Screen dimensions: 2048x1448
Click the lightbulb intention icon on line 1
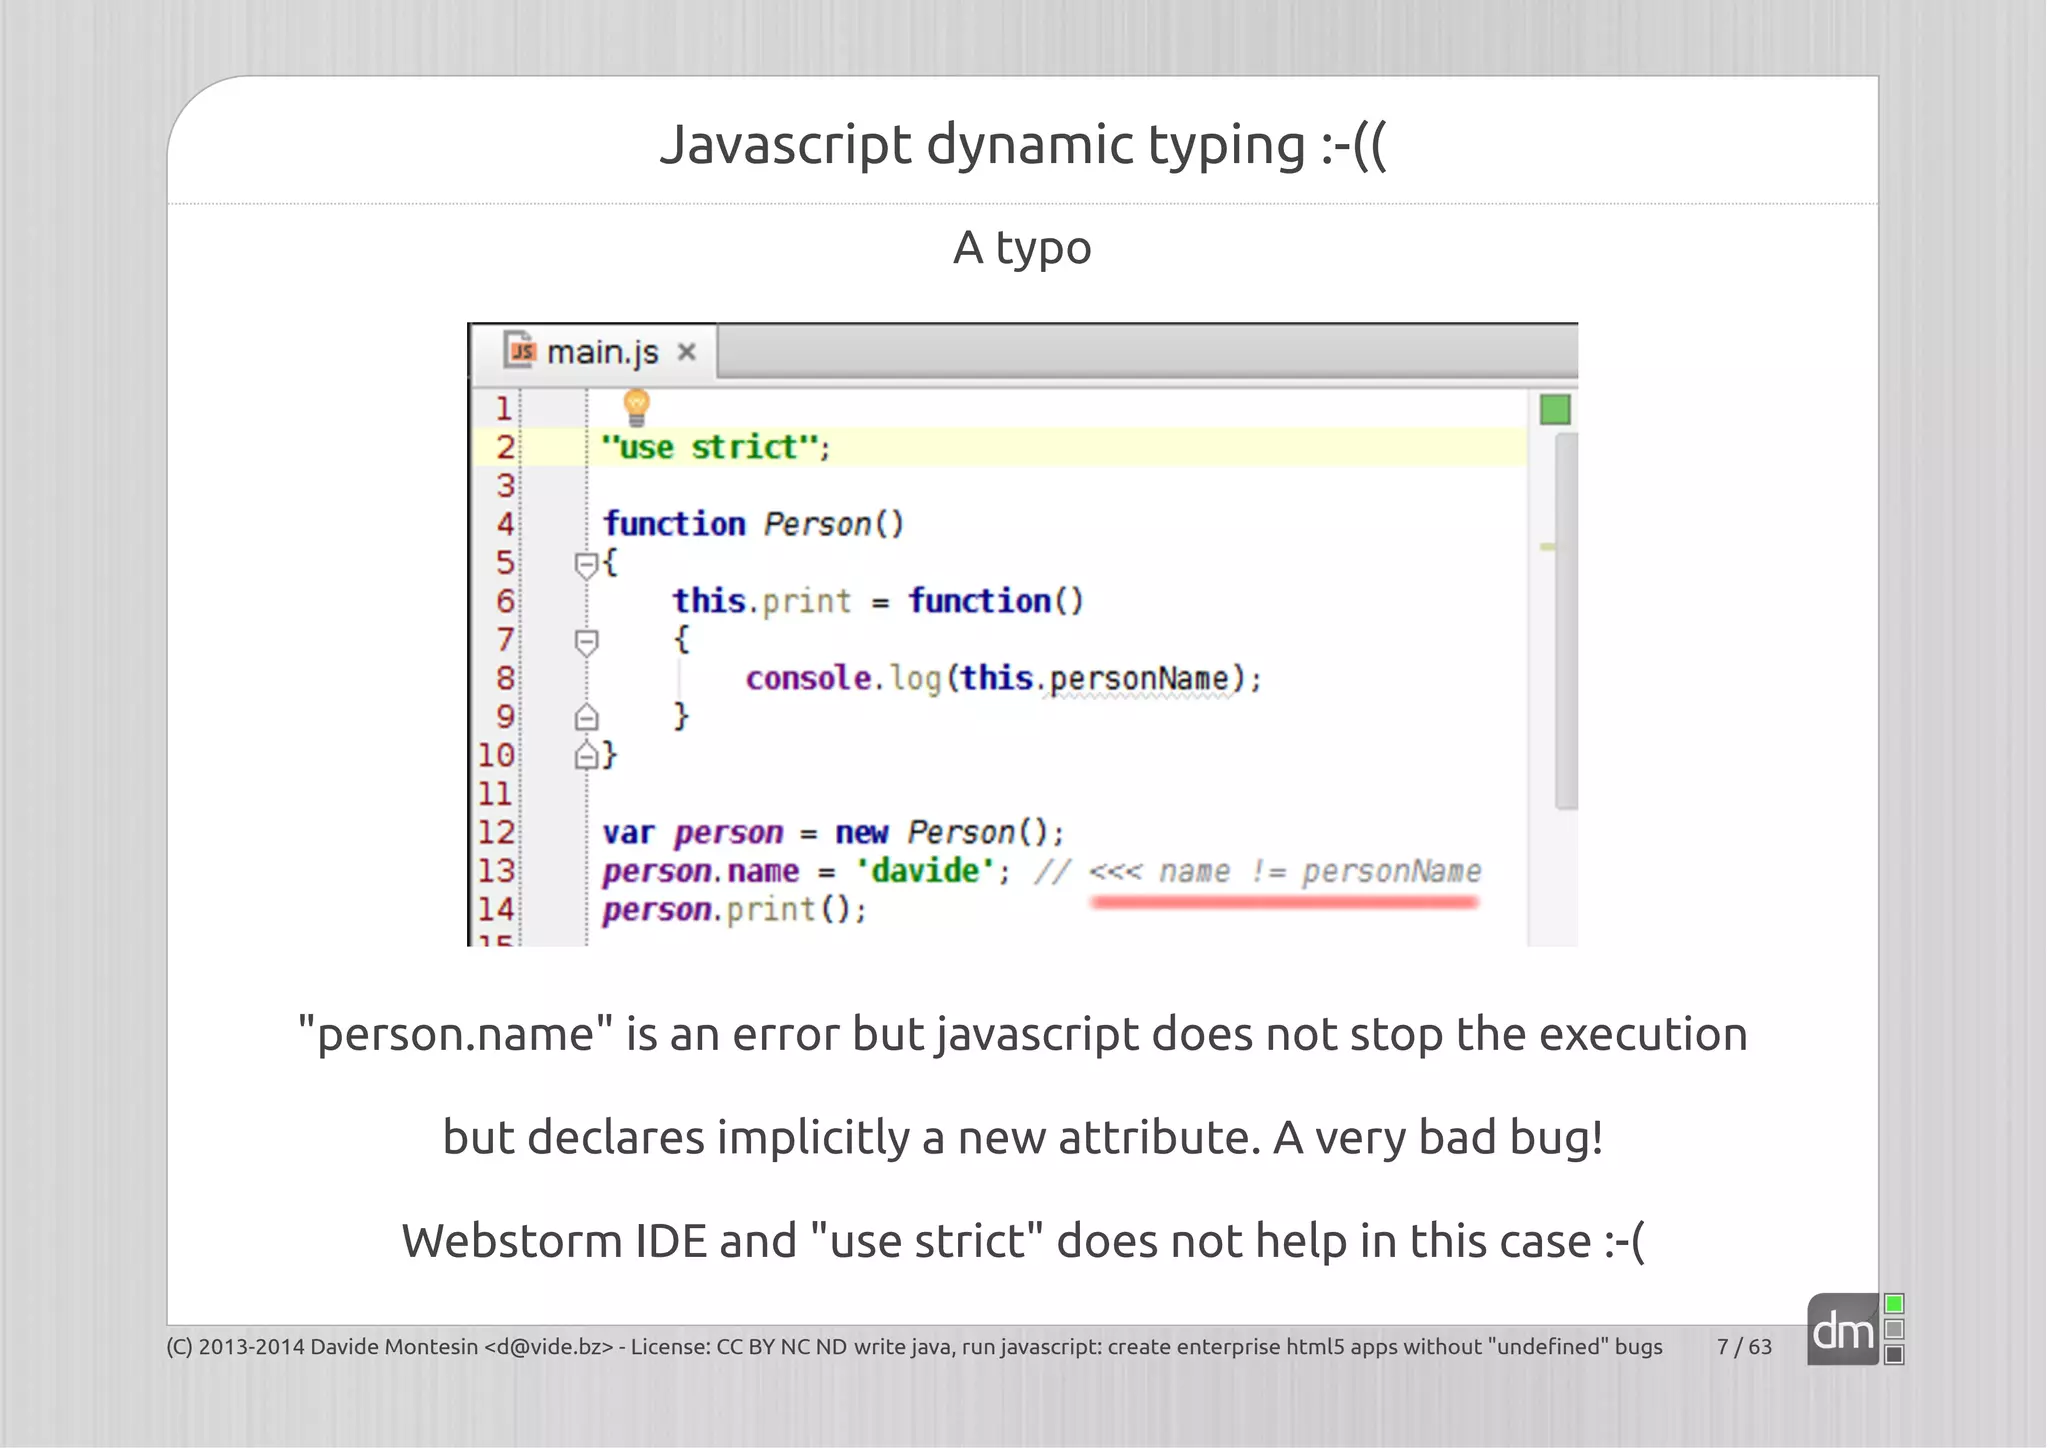point(636,408)
